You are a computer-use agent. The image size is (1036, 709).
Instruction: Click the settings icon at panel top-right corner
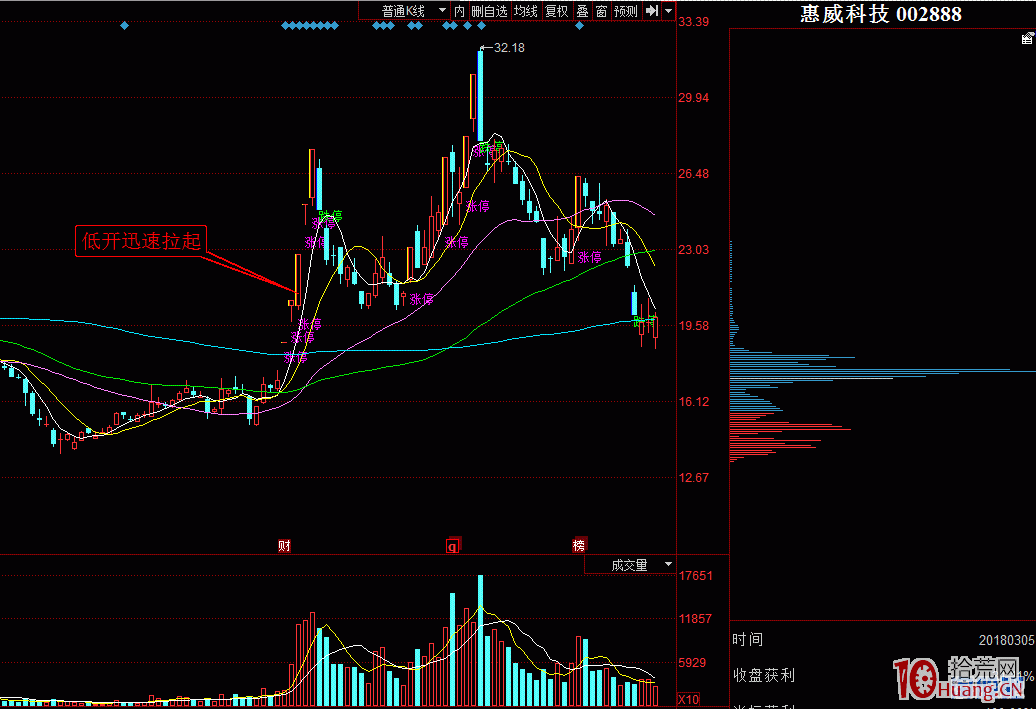tap(1025, 39)
